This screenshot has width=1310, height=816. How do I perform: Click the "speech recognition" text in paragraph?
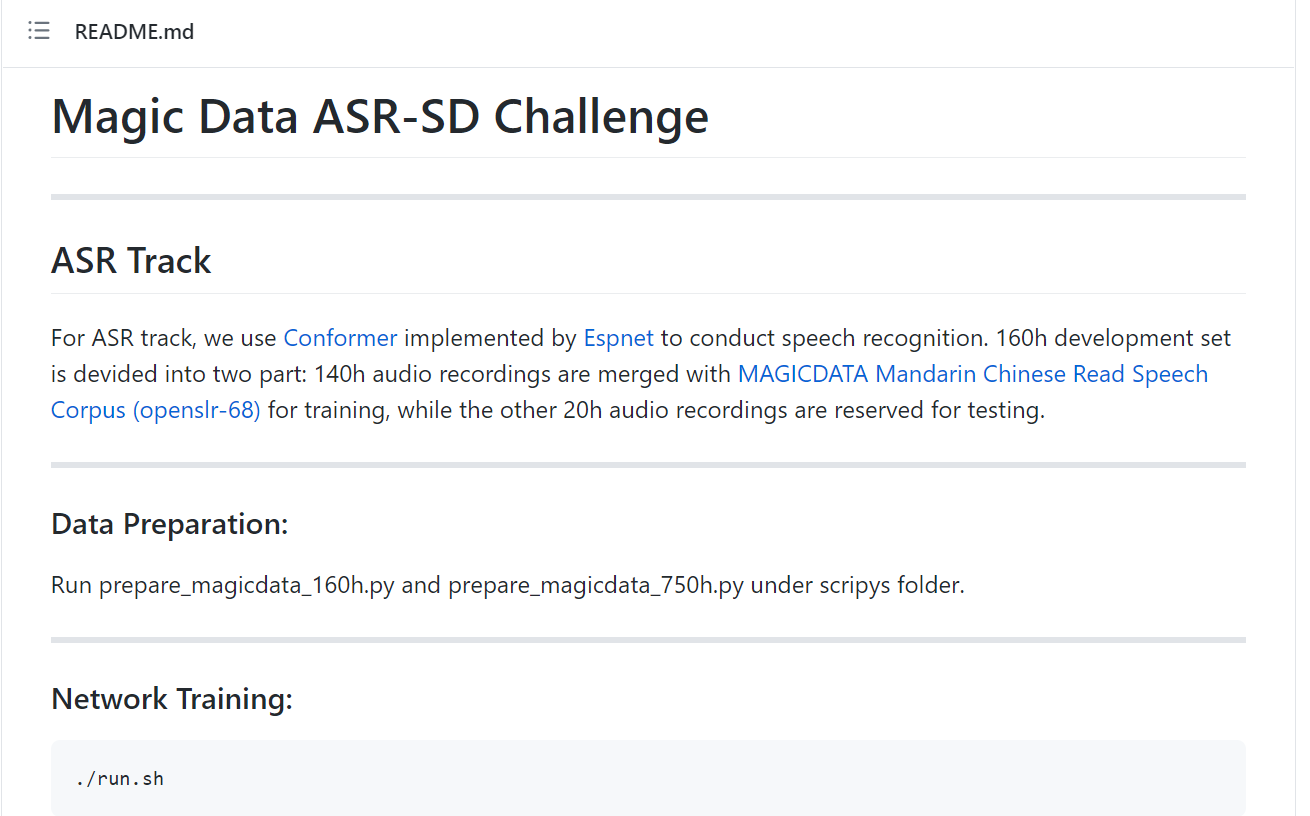(x=891, y=338)
